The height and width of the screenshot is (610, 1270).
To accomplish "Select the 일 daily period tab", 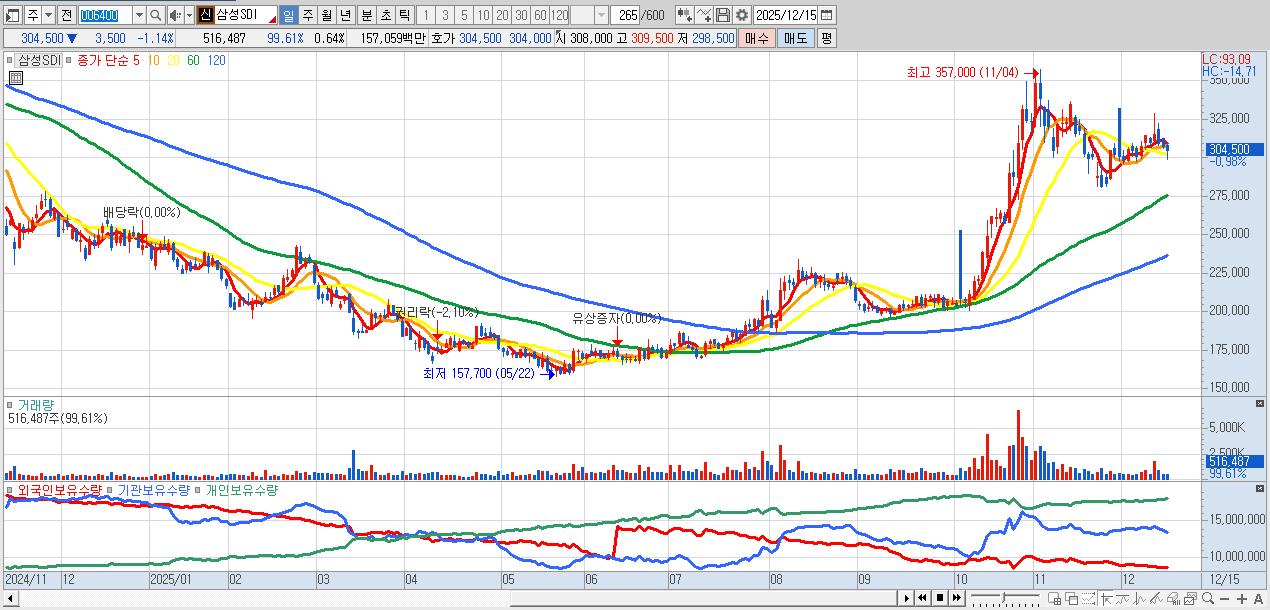I will tap(288, 15).
